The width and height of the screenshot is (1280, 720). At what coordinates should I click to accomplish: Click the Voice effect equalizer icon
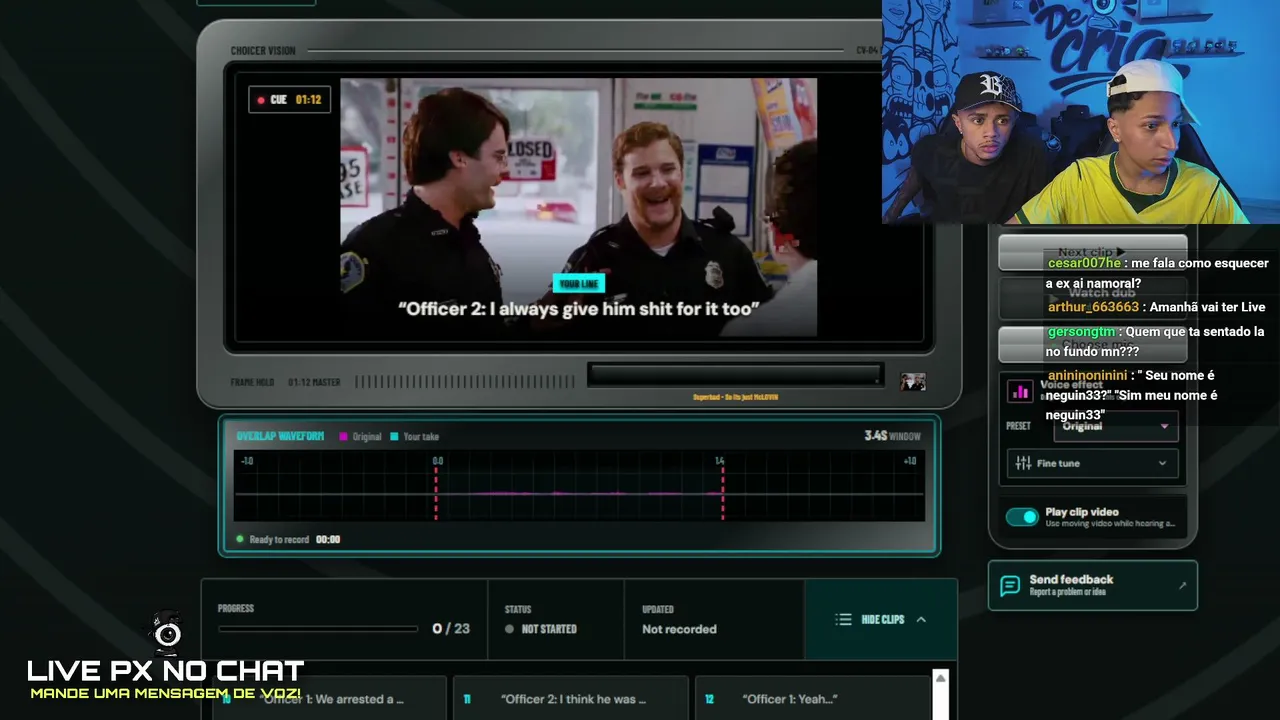[x=1020, y=391]
